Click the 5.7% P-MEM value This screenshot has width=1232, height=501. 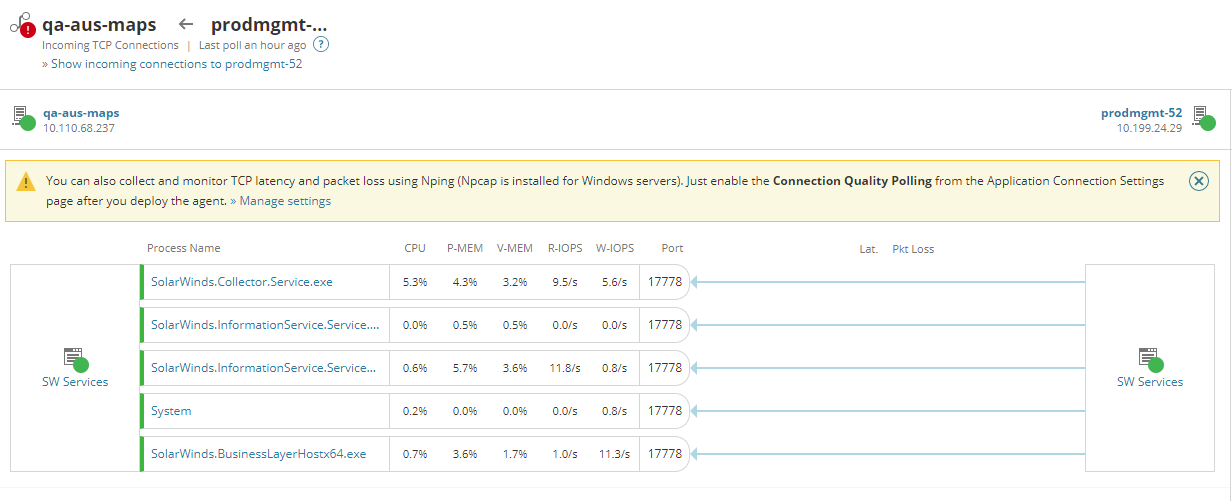click(x=465, y=368)
